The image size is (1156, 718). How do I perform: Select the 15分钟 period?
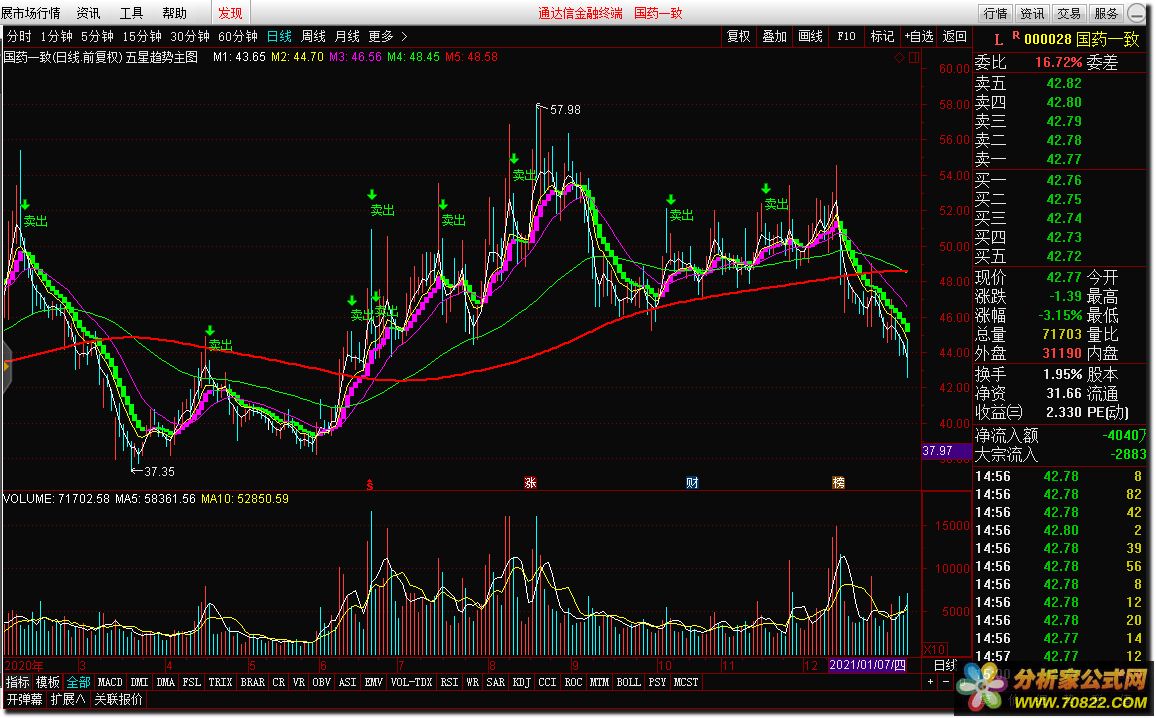142,36
